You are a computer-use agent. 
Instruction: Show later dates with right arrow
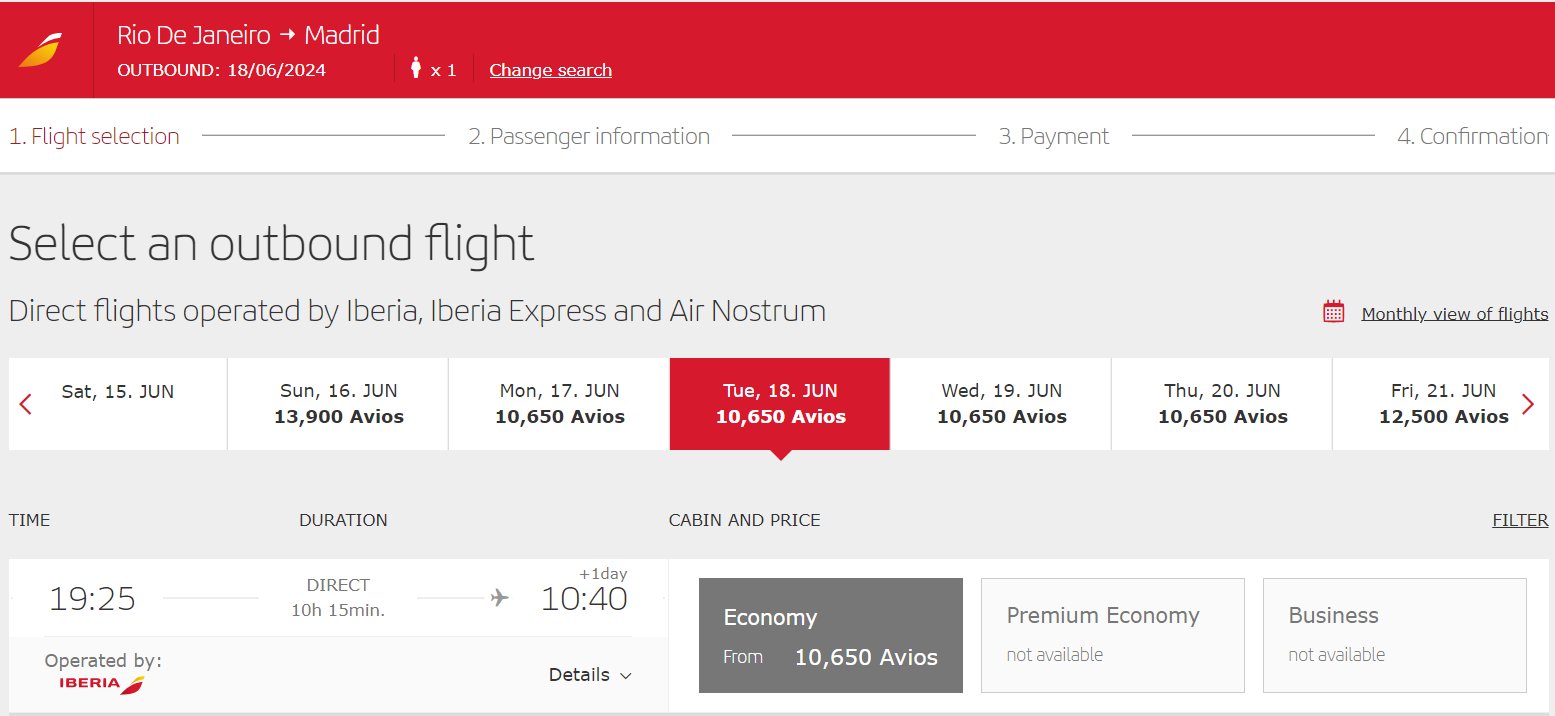tap(1528, 404)
